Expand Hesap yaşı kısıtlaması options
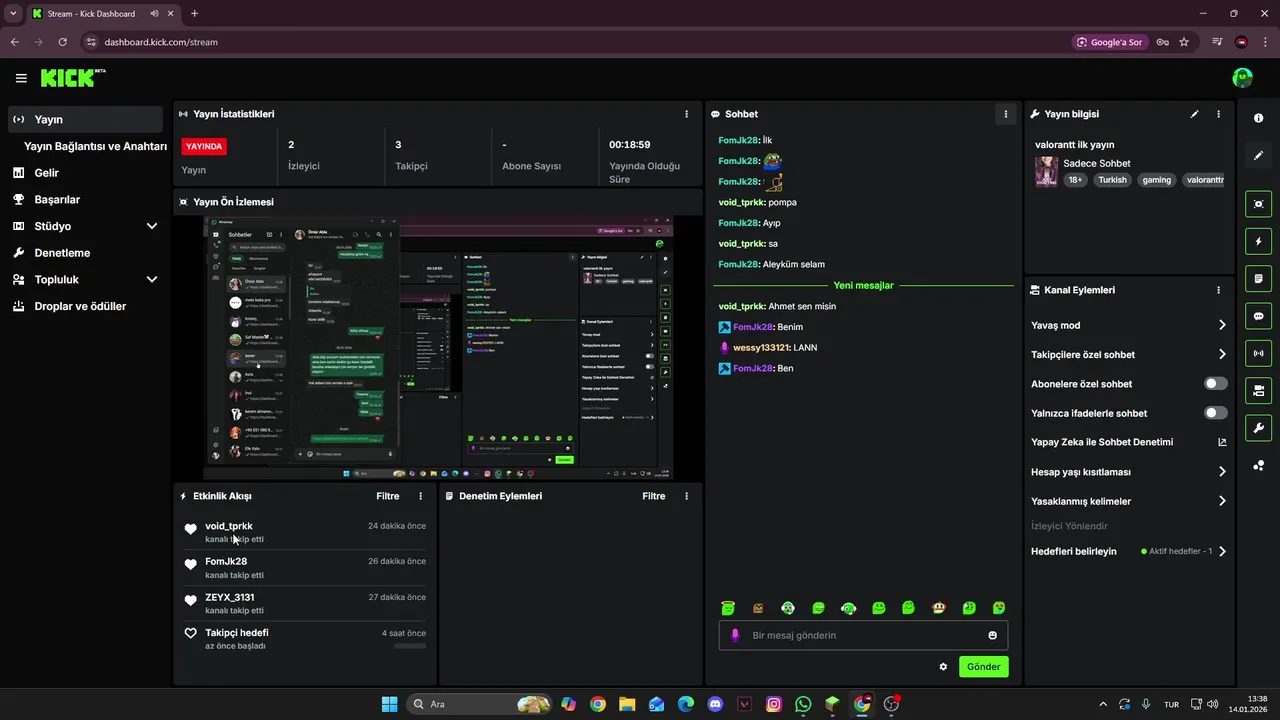This screenshot has height=720, width=1280. (1222, 472)
